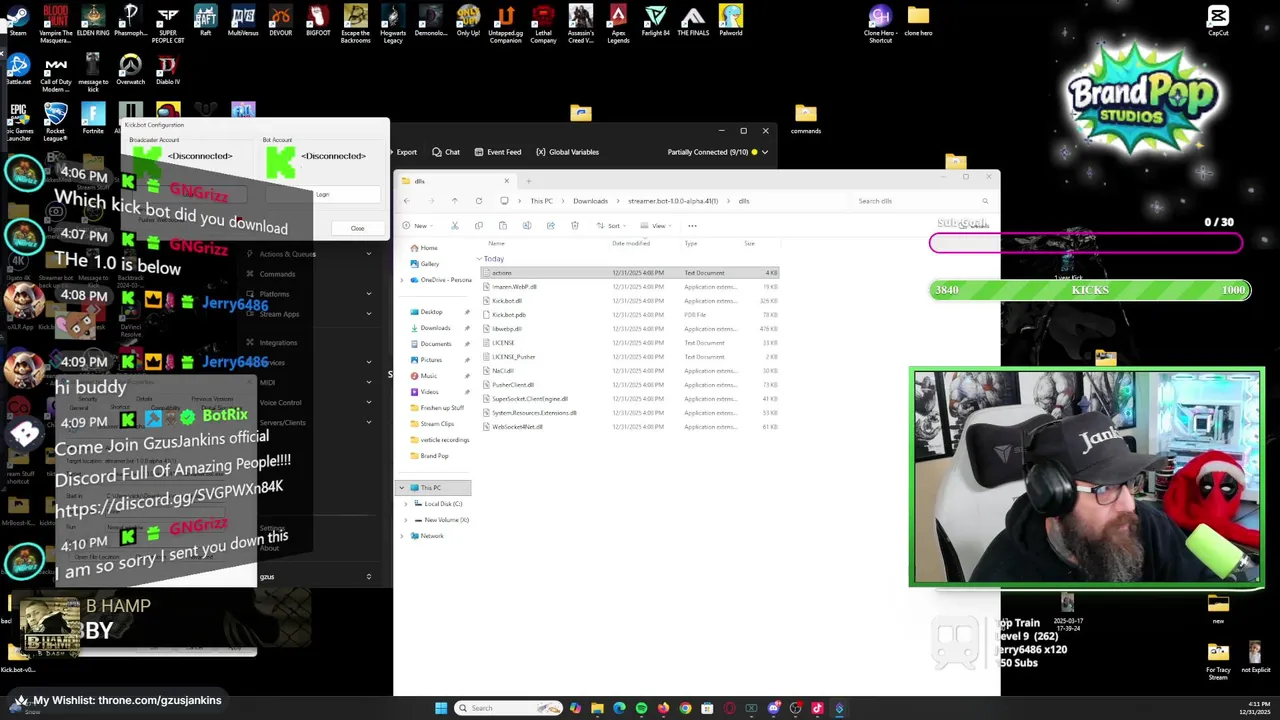Collapse the This PC tree node
Image resolution: width=1280 pixels, height=720 pixels.
(403, 488)
